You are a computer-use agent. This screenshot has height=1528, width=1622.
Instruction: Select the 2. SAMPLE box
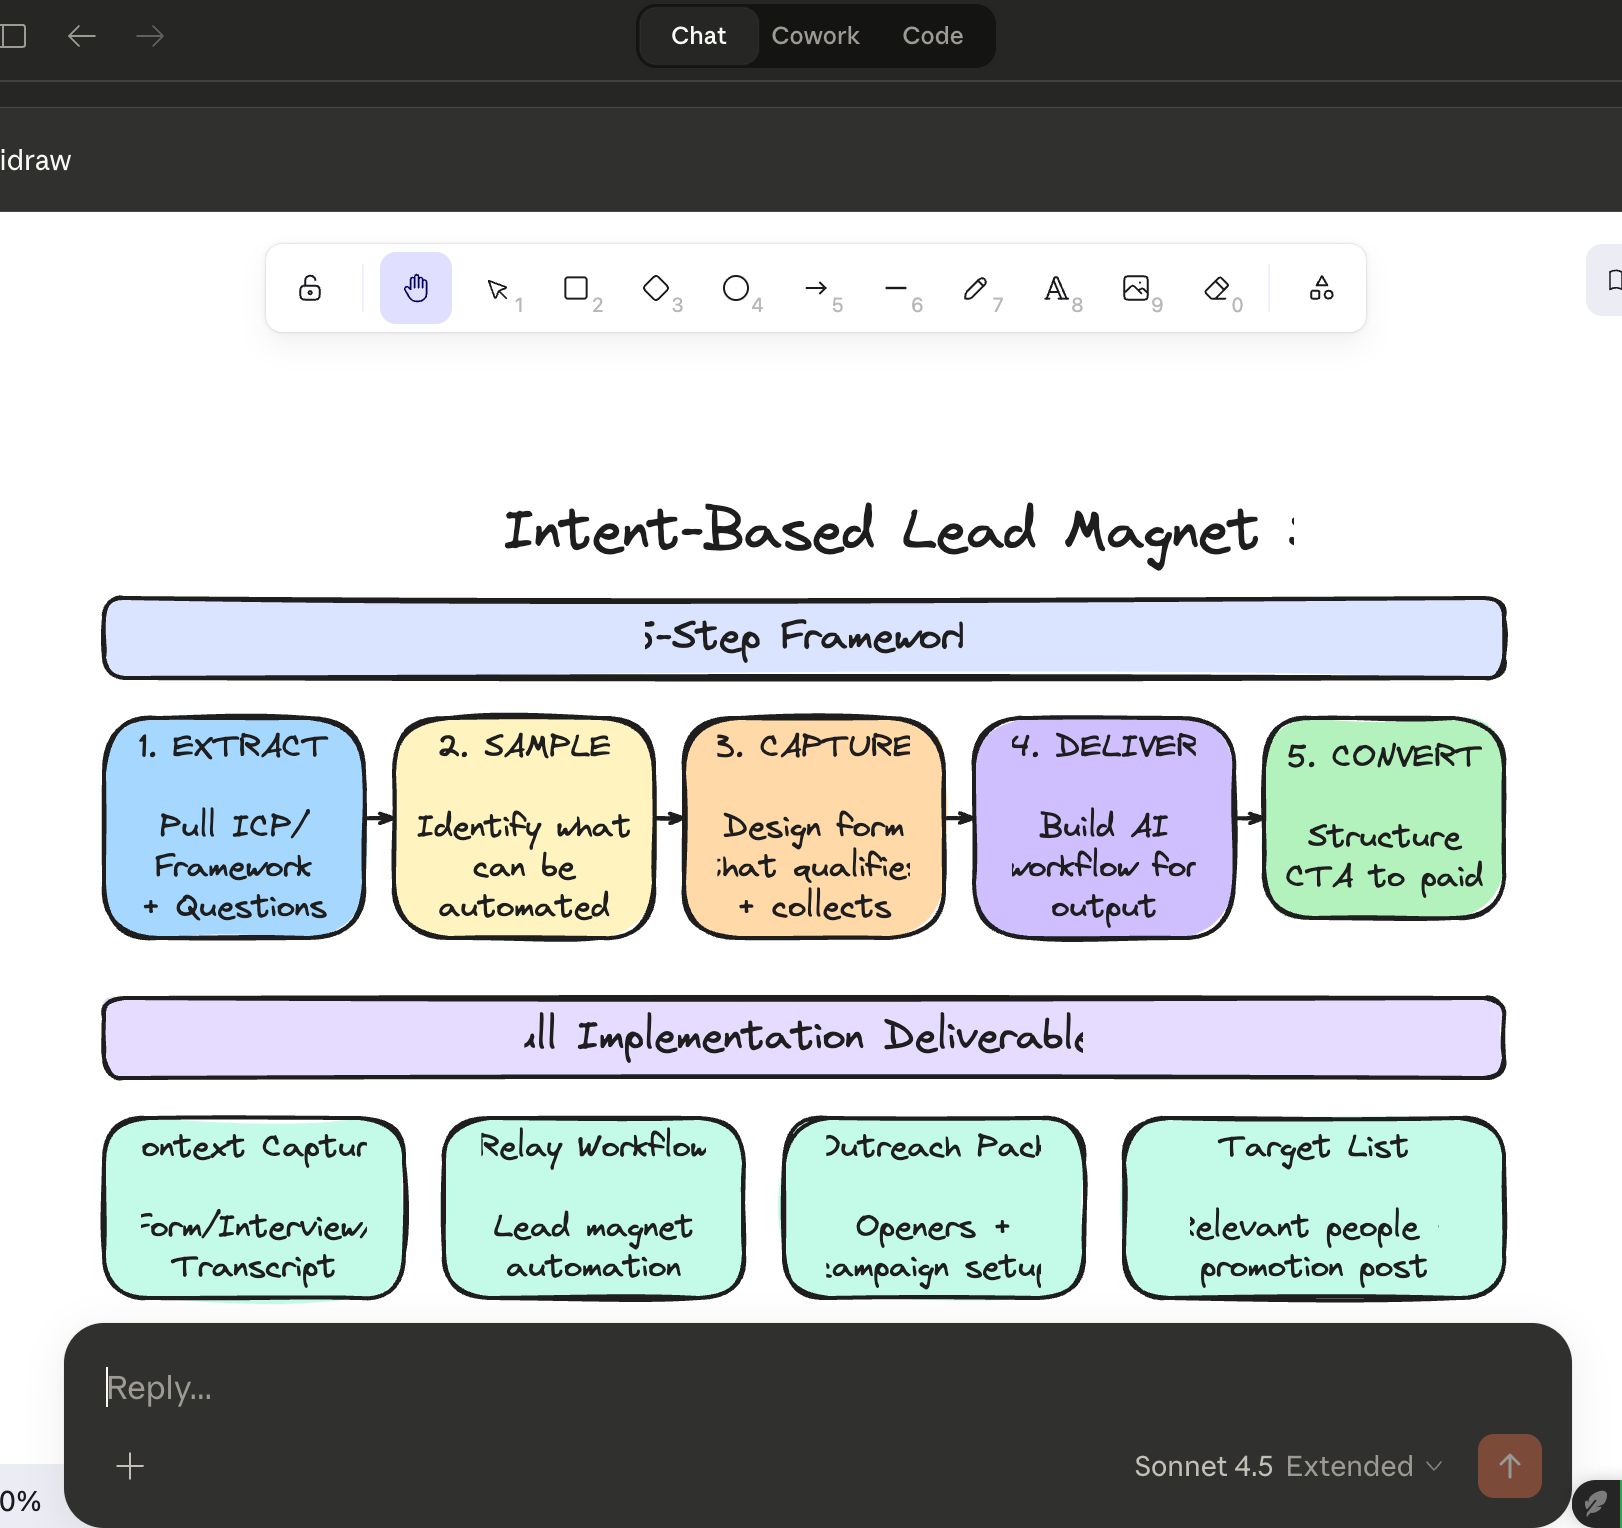click(x=524, y=827)
